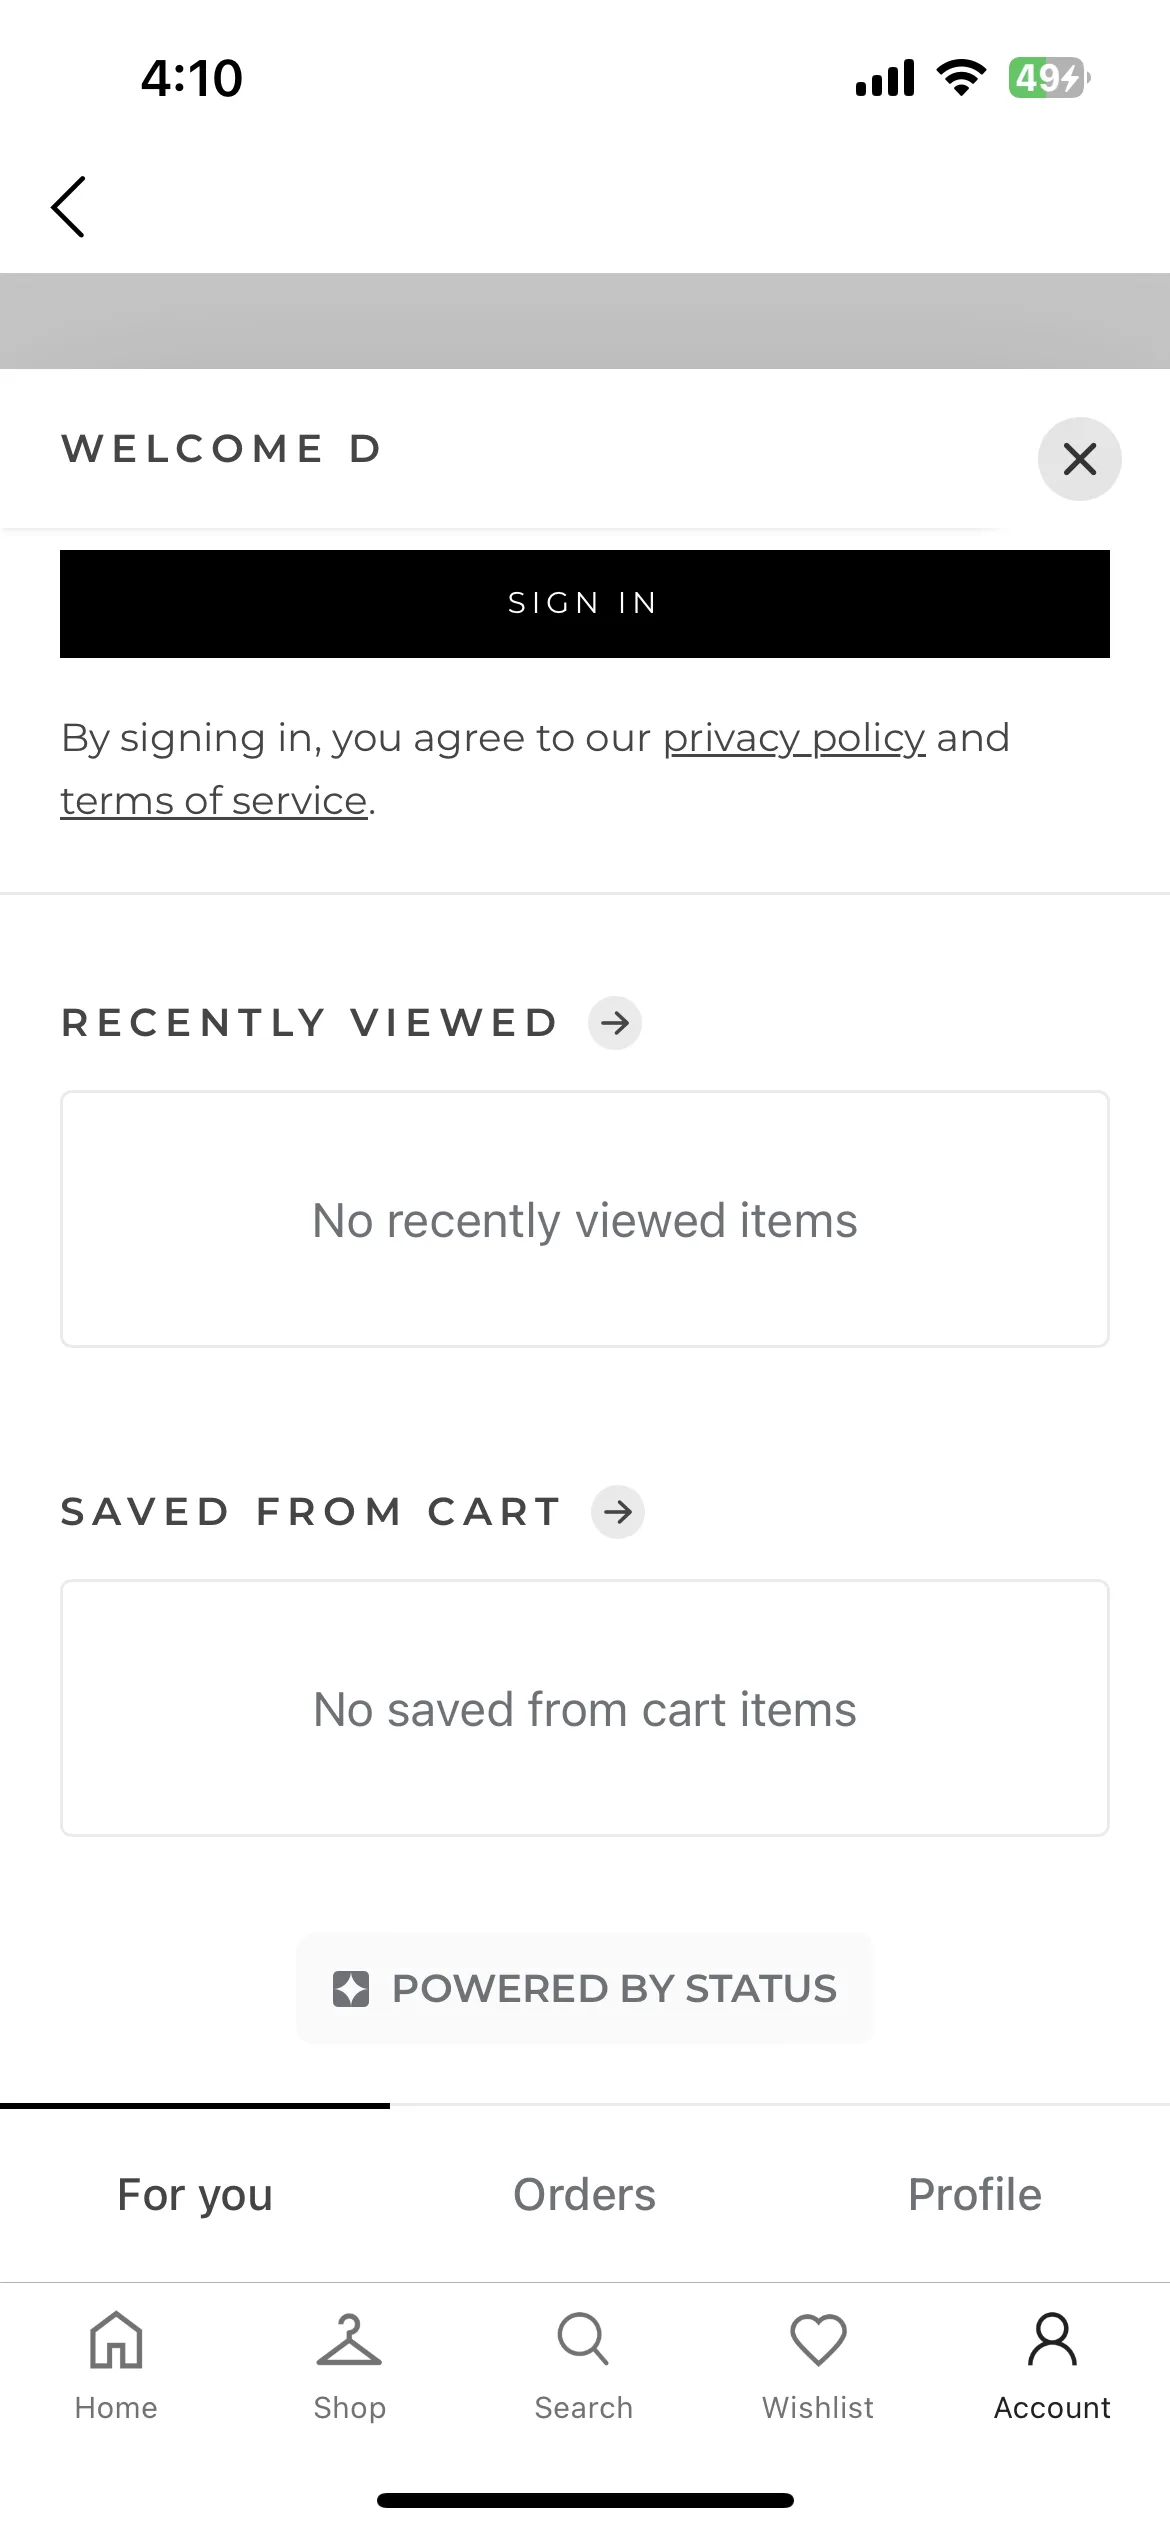This screenshot has height=2532, width=1170.
Task: Open the terms of service link
Action: click(214, 801)
